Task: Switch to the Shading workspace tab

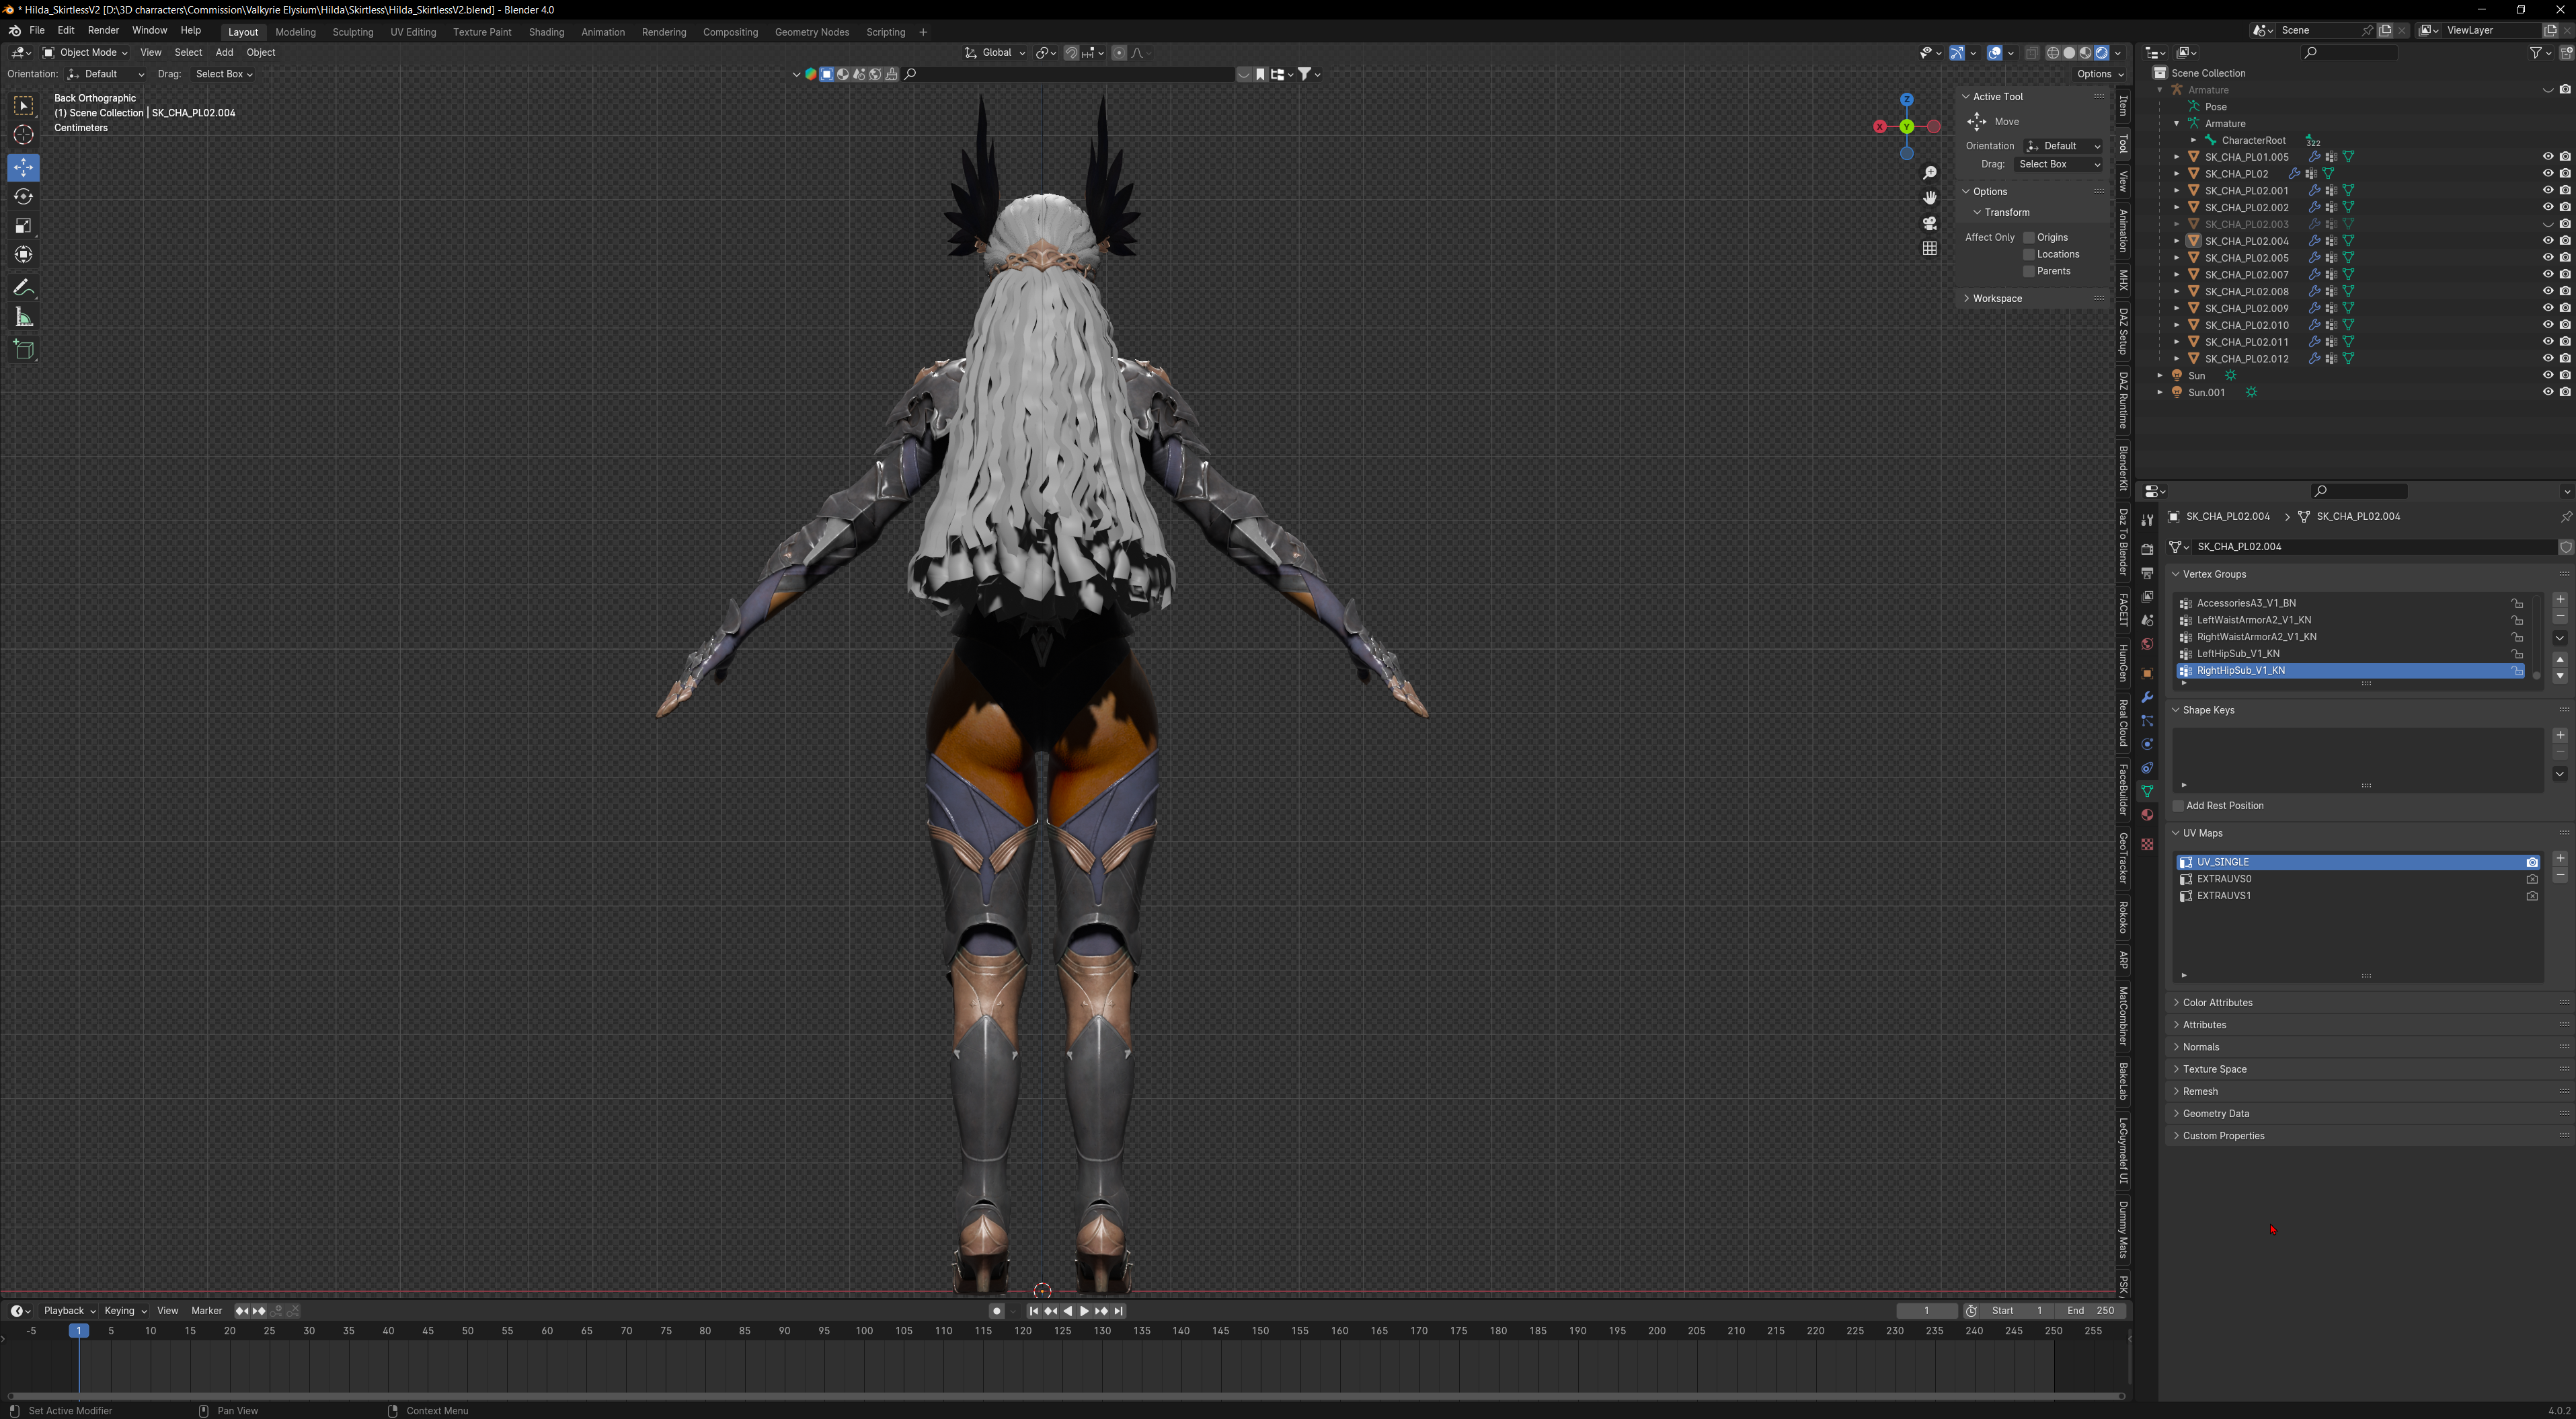Action: [546, 32]
